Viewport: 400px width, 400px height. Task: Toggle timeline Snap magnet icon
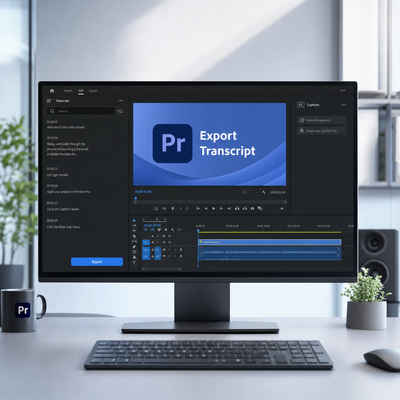pos(152,230)
